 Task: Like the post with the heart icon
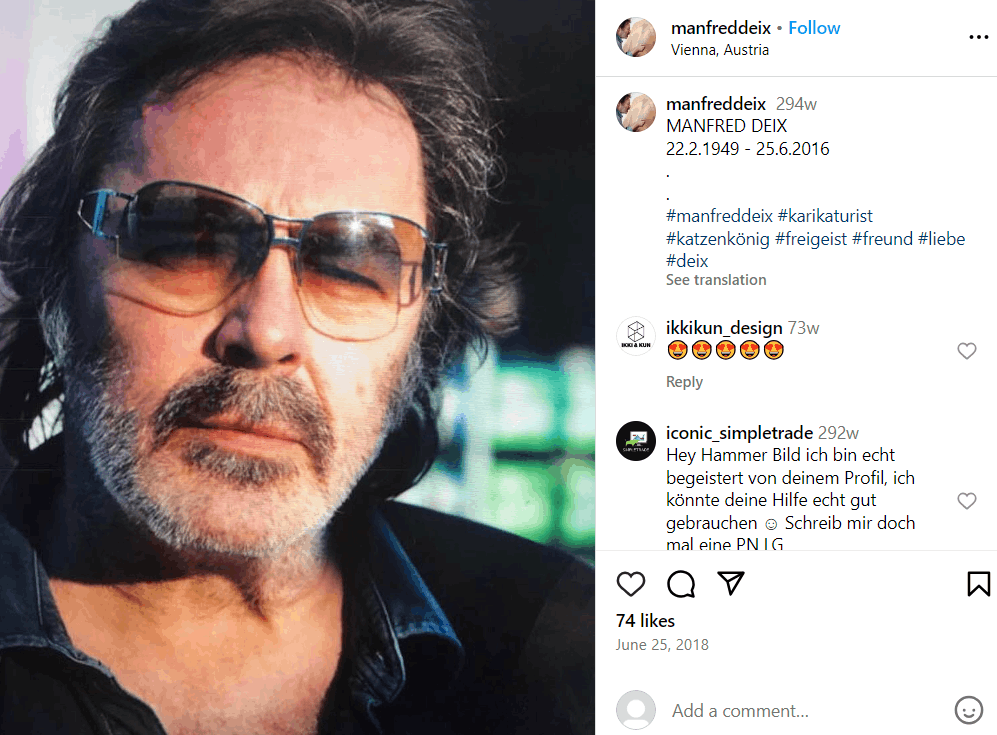coord(631,584)
